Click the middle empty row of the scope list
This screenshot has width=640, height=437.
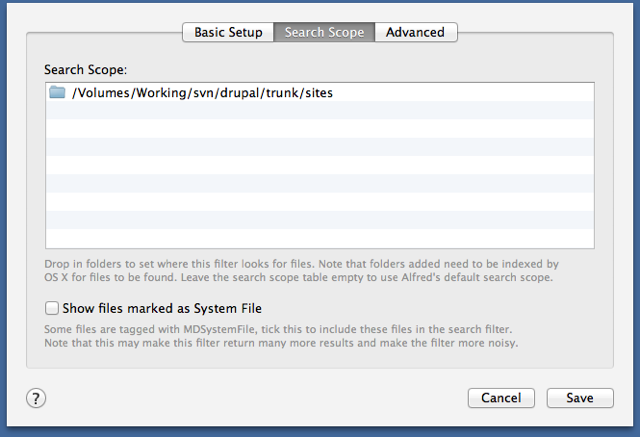[x=320, y=165]
